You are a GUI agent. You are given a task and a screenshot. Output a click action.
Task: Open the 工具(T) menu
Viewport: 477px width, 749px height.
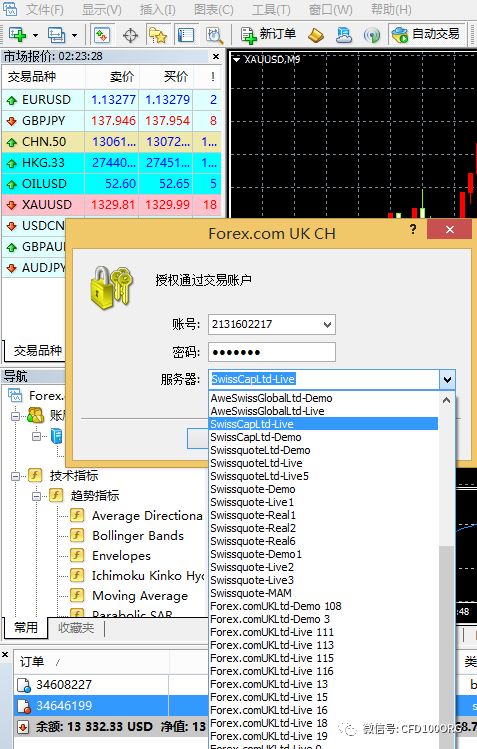271,9
